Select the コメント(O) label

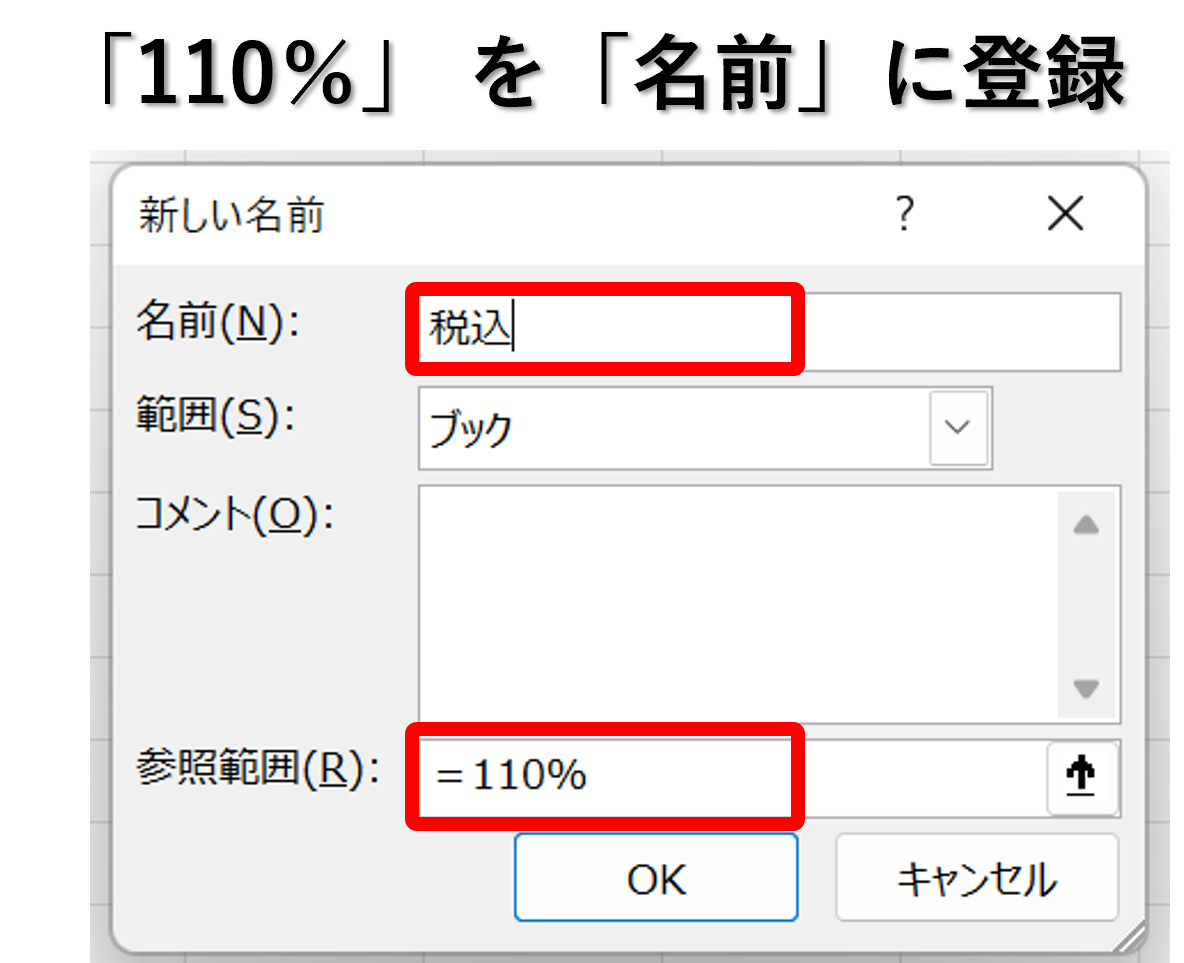click(x=235, y=516)
